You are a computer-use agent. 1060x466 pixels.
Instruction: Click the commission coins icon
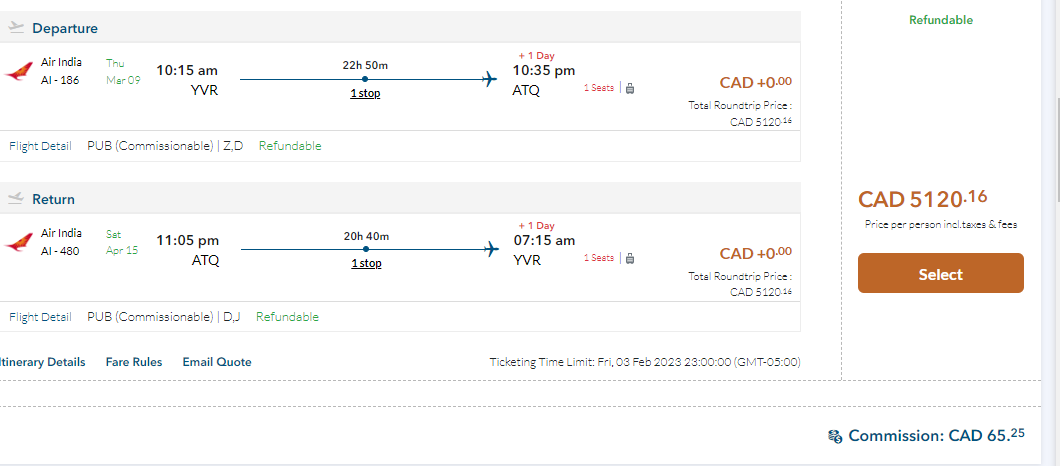835,436
